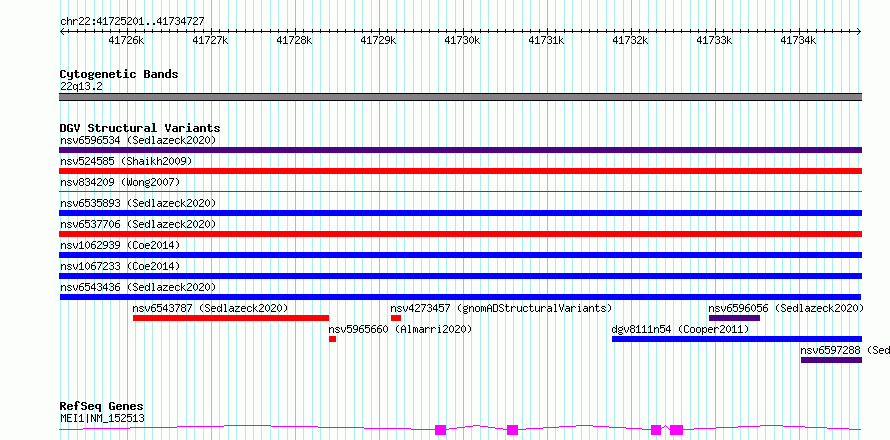Screen dimensions: 890x440
Task: Click the nsv6543787 red variant bar
Action: tap(231, 318)
